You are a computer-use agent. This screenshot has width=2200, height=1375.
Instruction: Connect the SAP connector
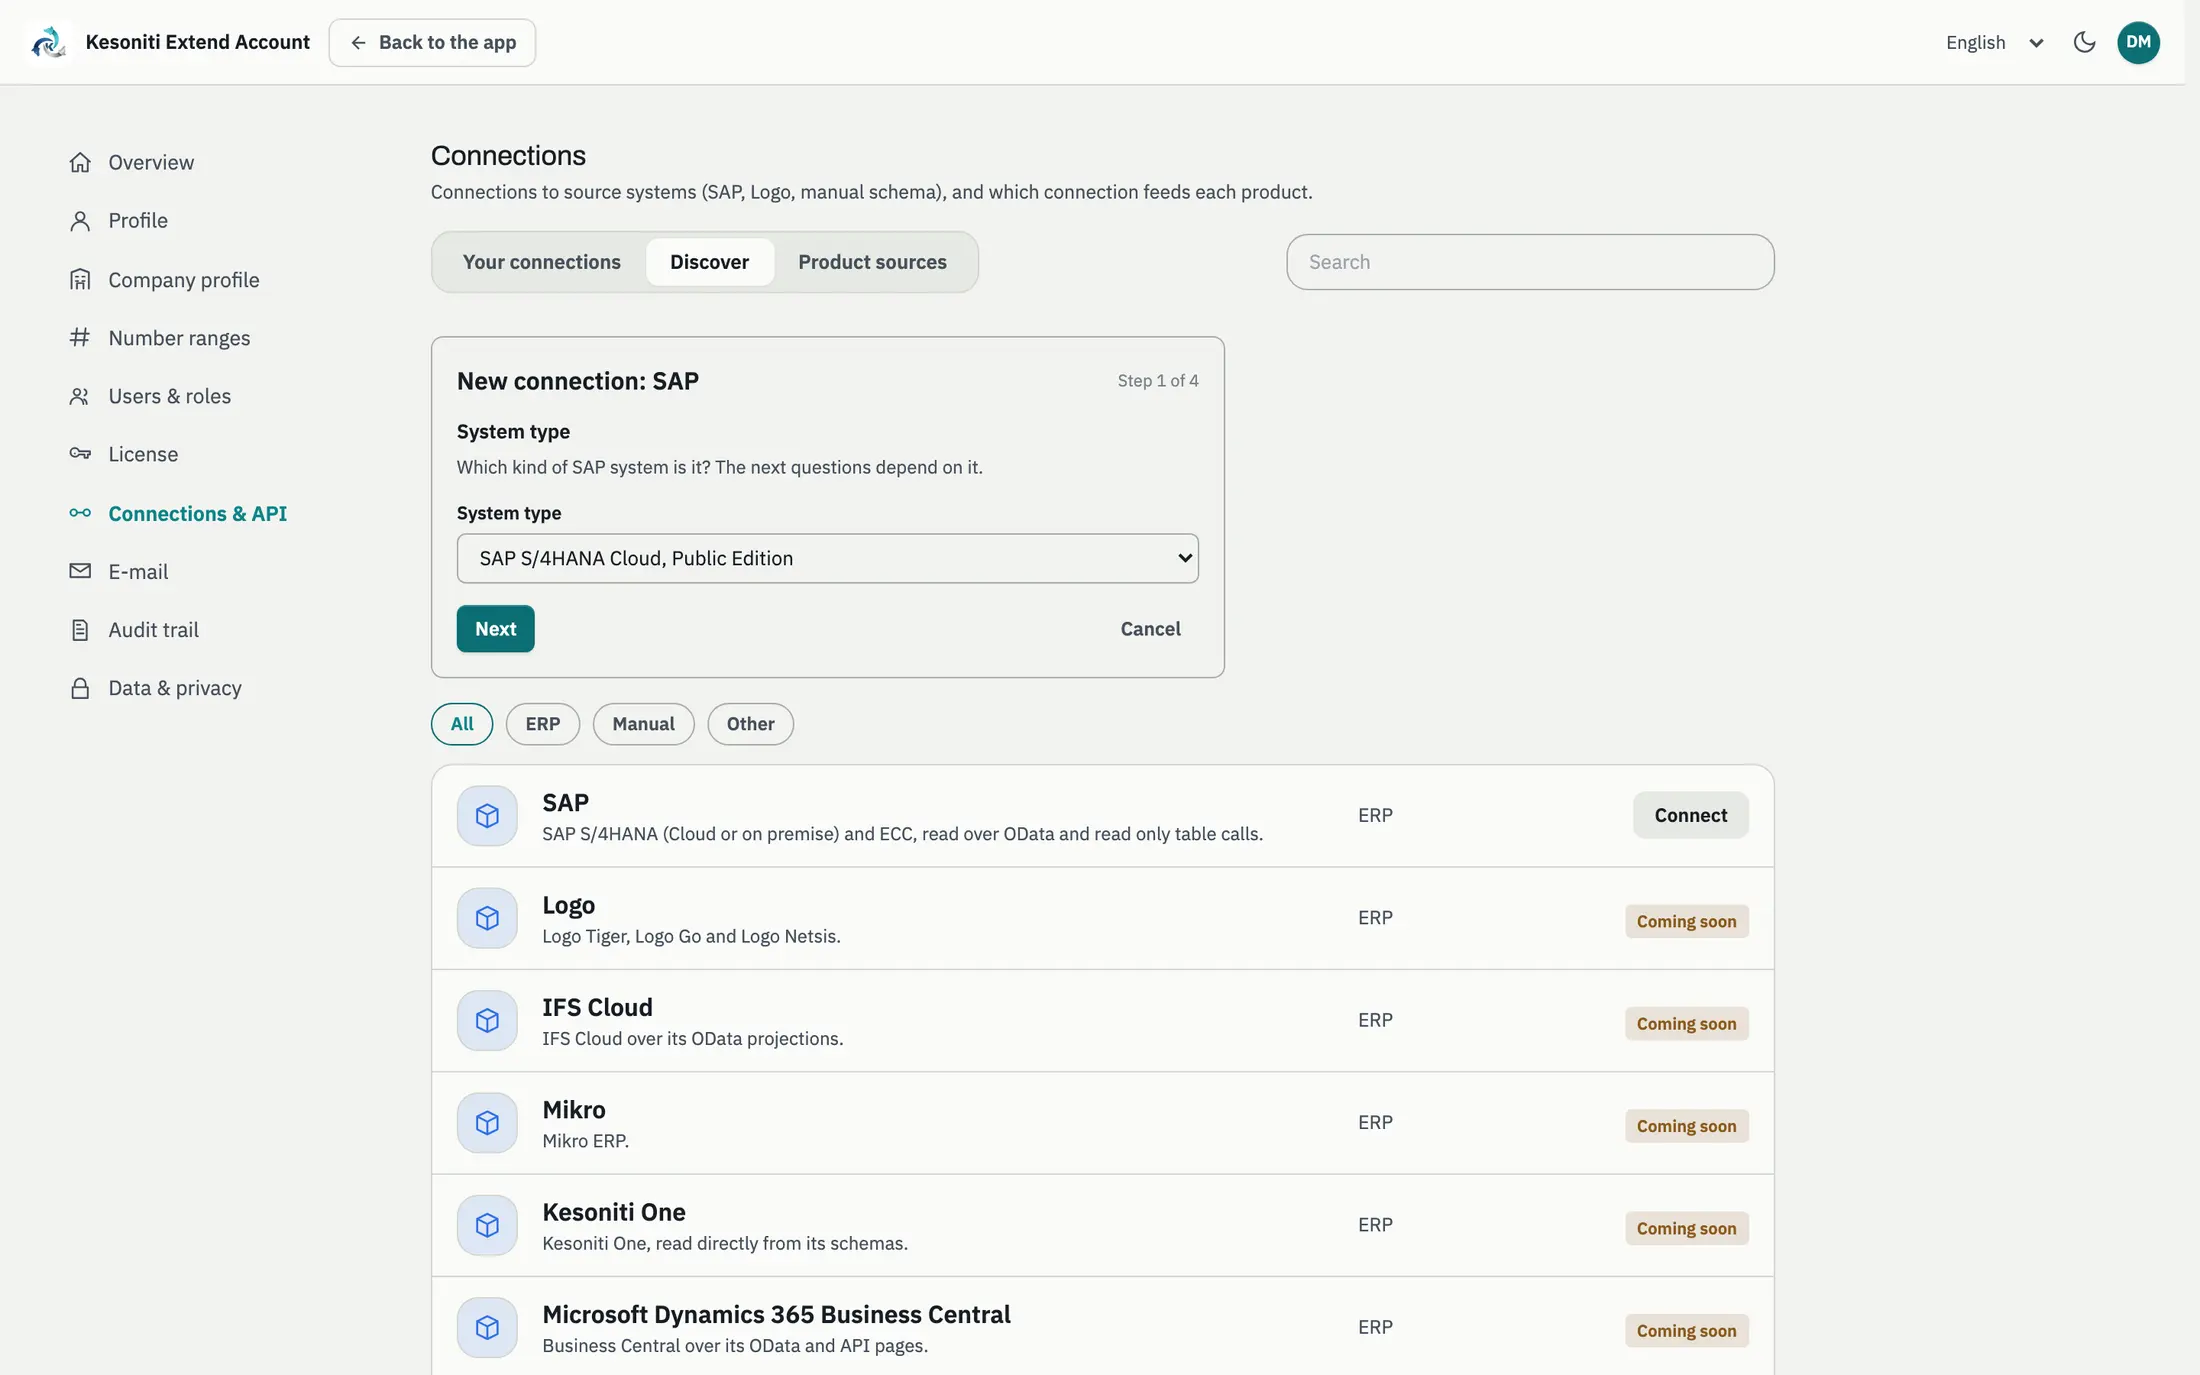point(1690,815)
